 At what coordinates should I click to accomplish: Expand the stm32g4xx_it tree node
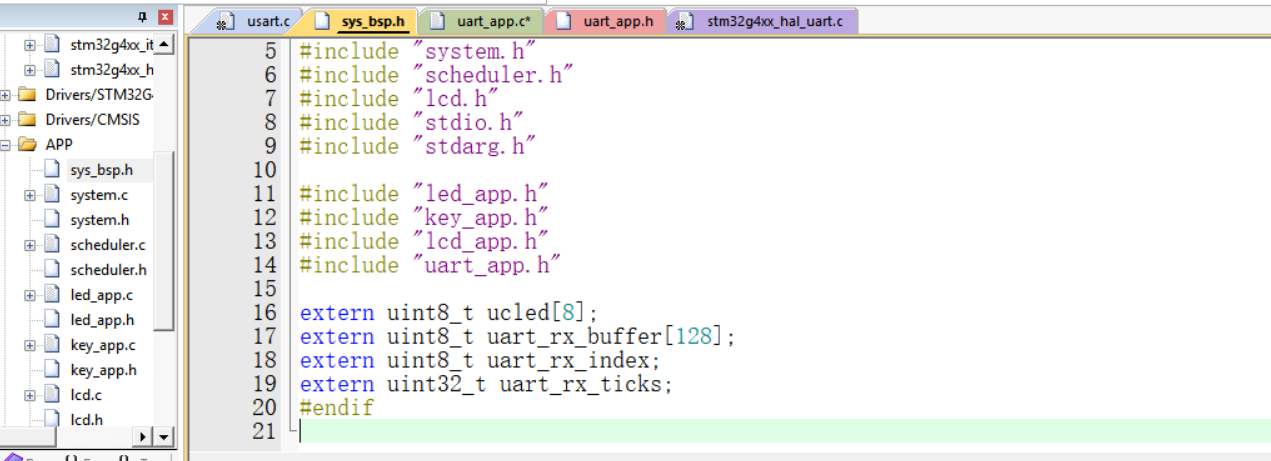30,45
